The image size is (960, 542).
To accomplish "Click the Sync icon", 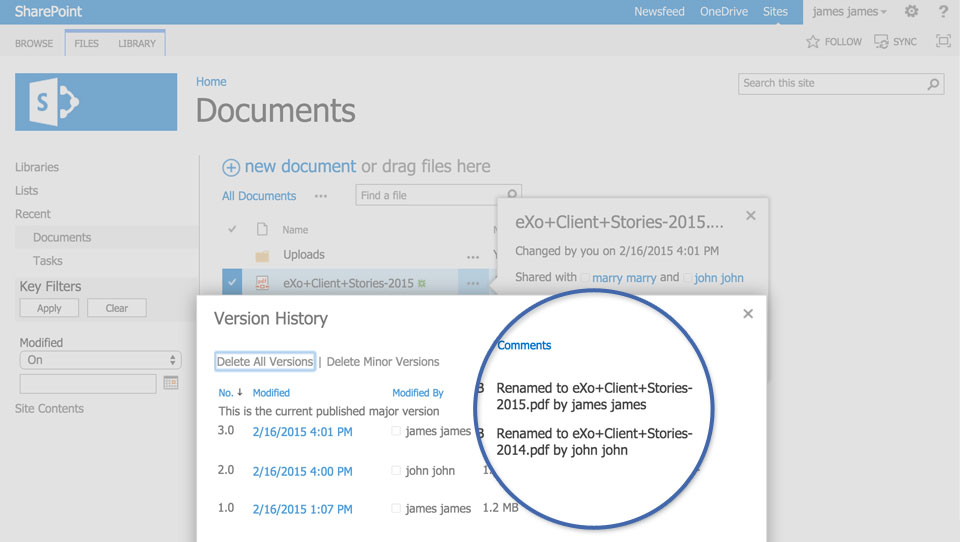I will point(881,42).
